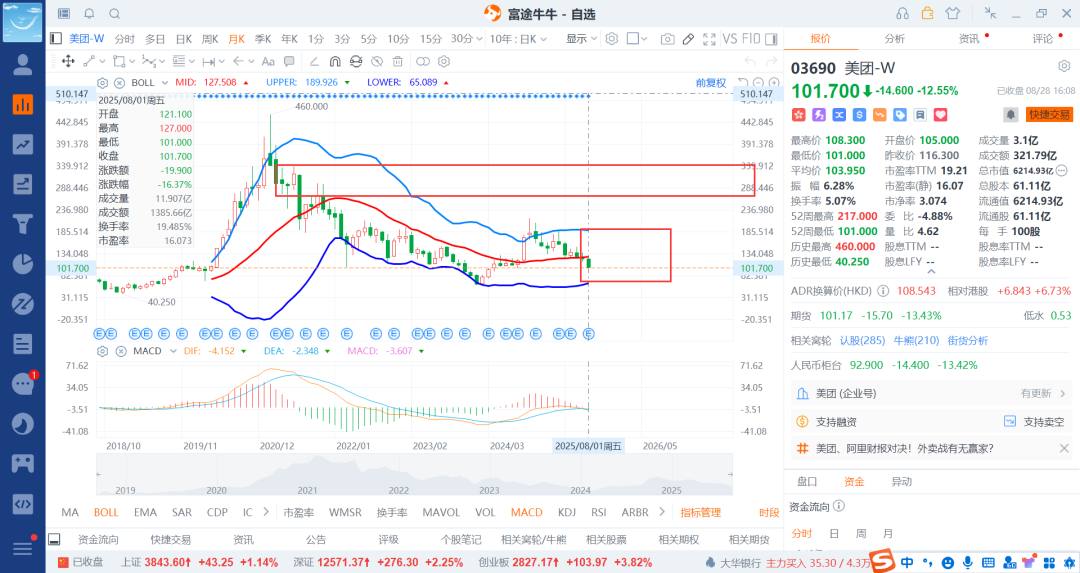Open stock settings gear beside 美团-W

(1064, 66)
